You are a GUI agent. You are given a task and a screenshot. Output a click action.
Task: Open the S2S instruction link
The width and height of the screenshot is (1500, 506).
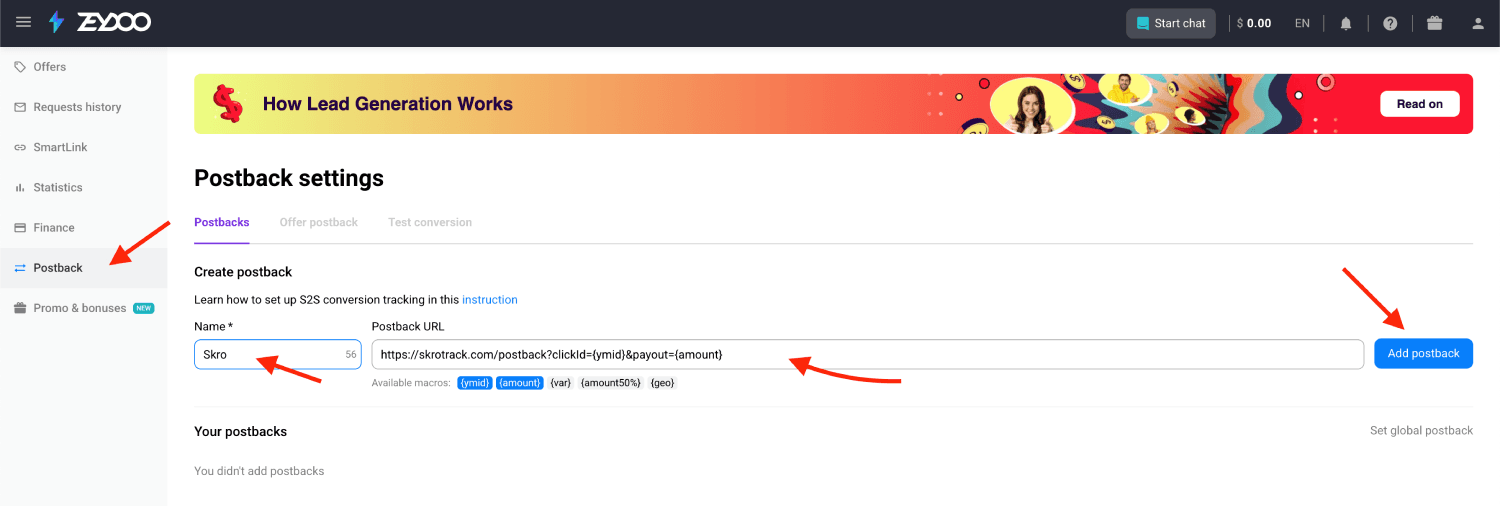(x=490, y=299)
